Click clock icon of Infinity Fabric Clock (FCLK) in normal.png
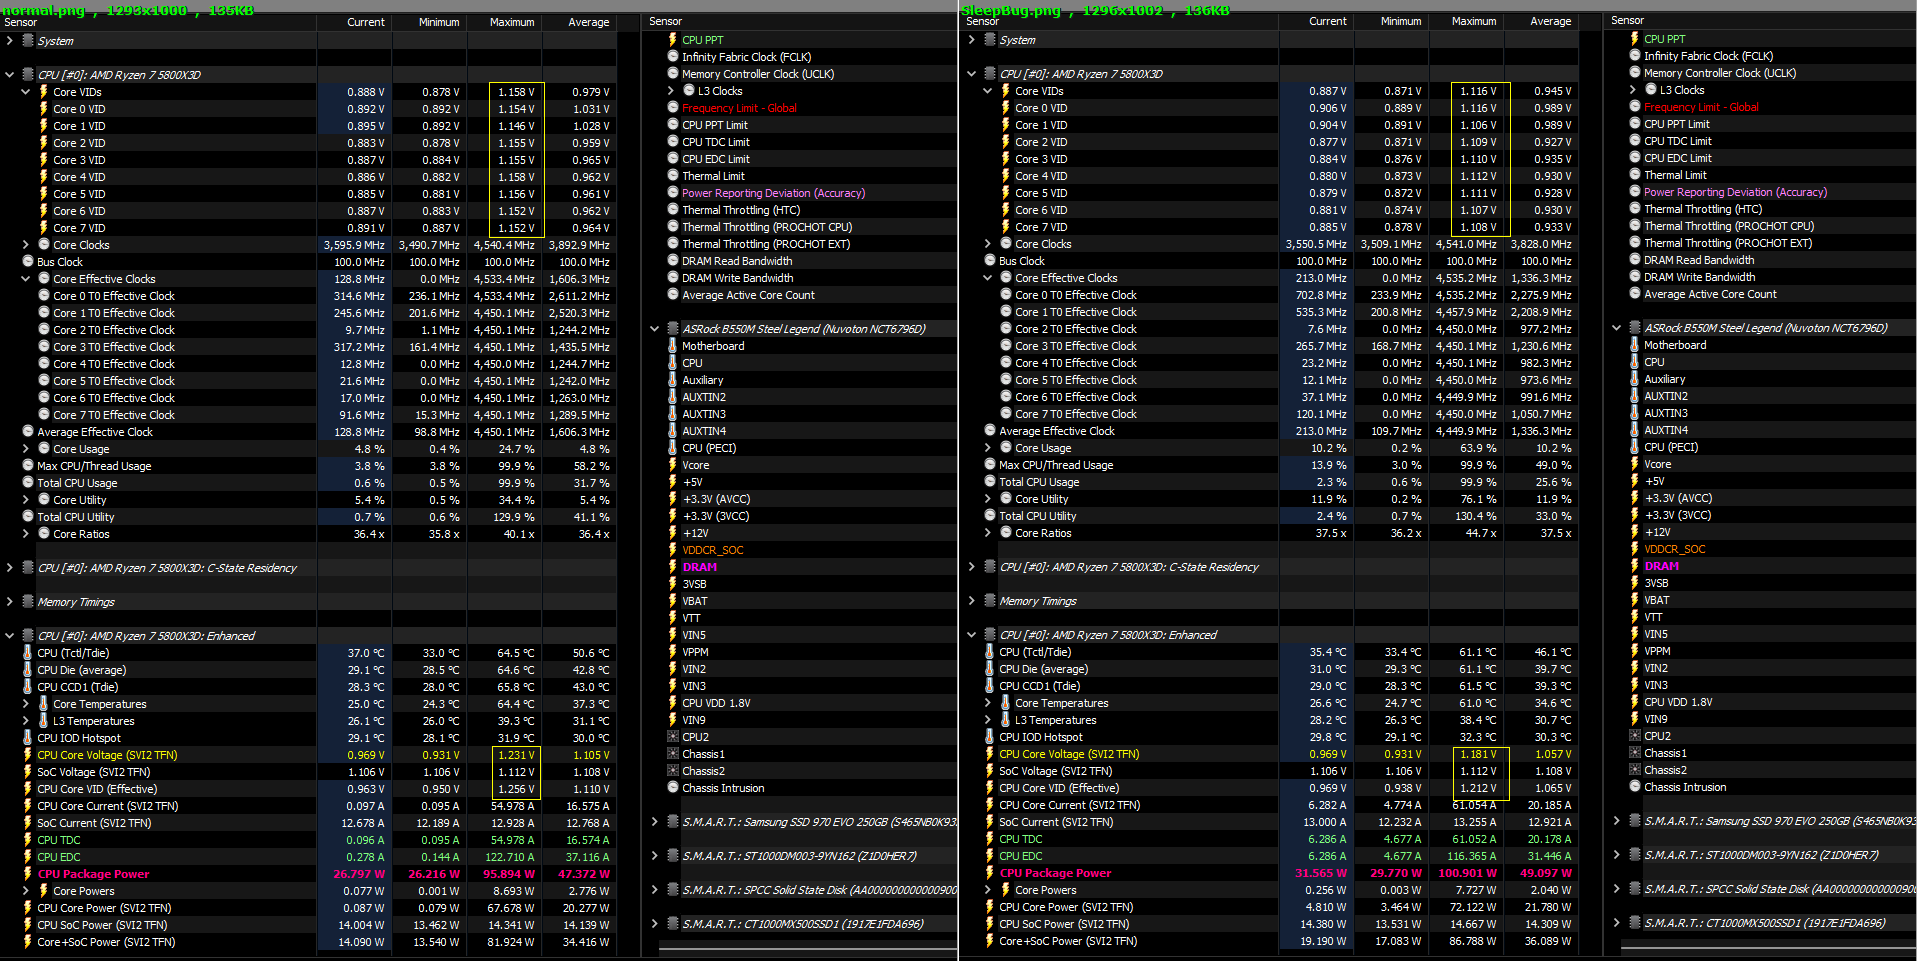The width and height of the screenshot is (1918, 961). tap(673, 57)
